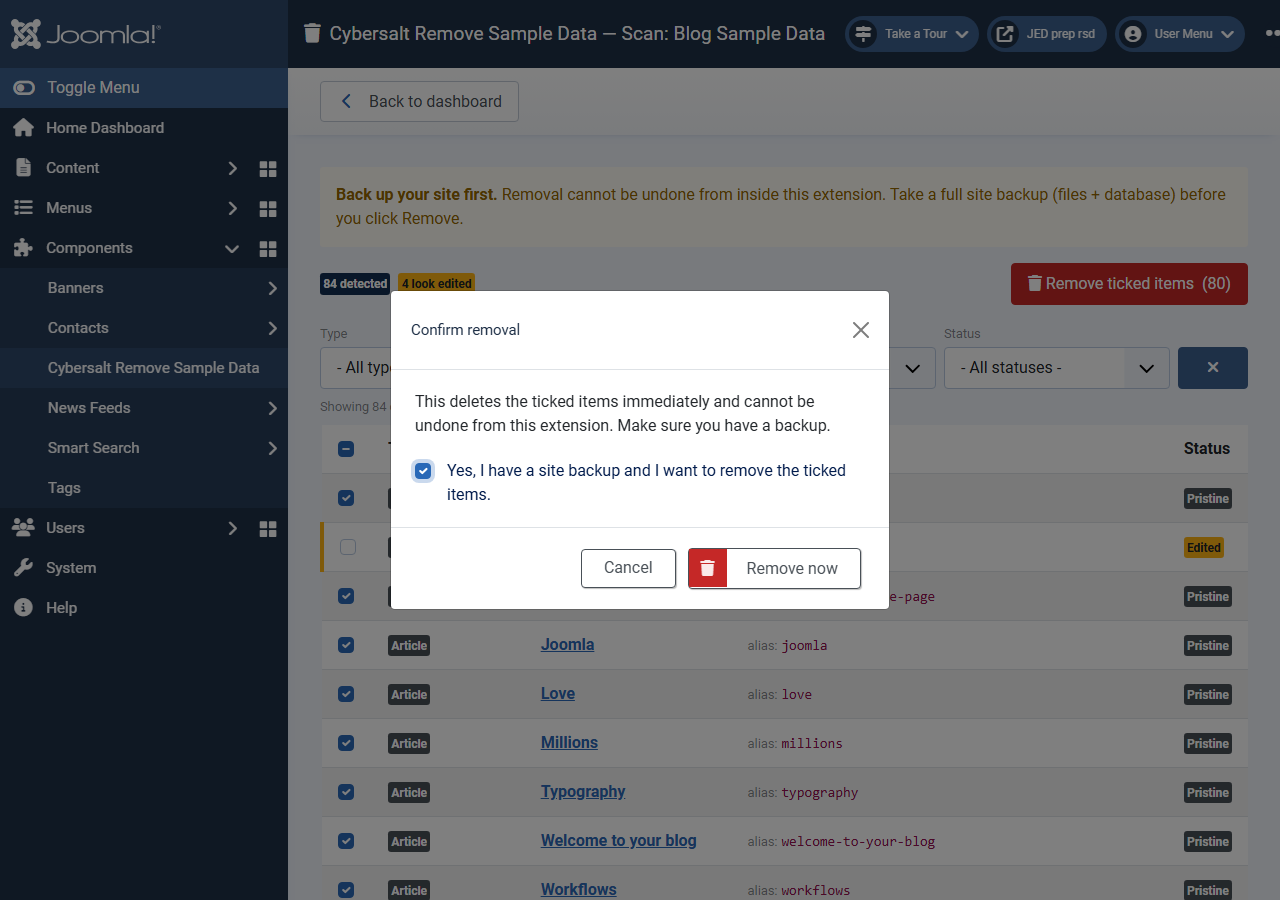Open Cybersalt Remove Sample Data menu item
1280x900 pixels.
[144, 368]
